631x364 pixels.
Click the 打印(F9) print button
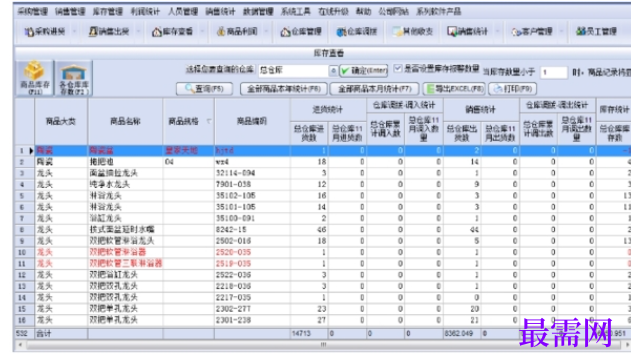tap(513, 88)
